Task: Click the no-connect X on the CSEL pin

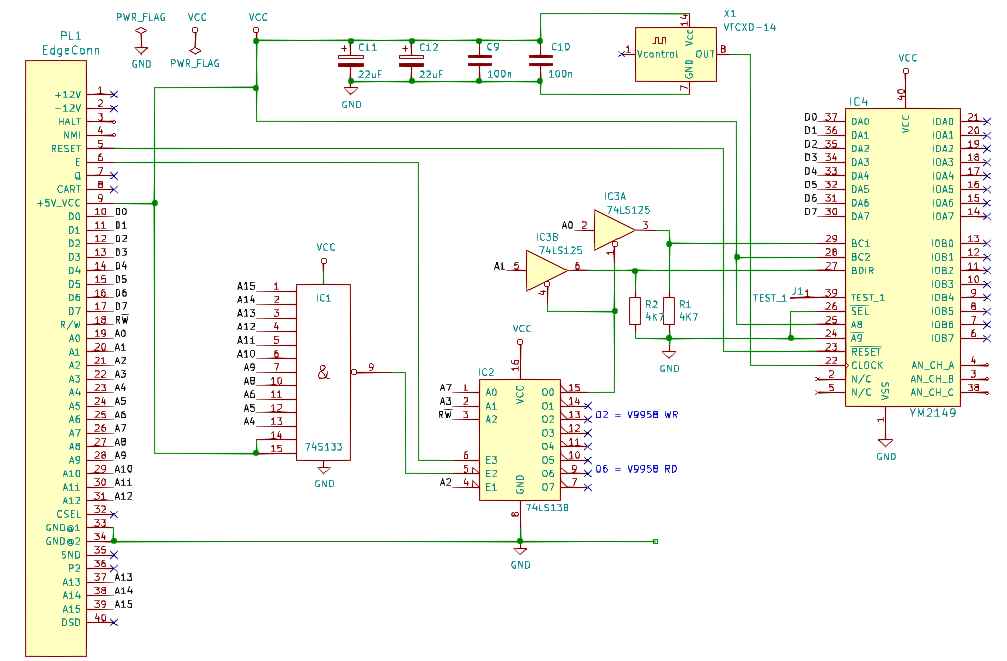Action: pos(114,515)
